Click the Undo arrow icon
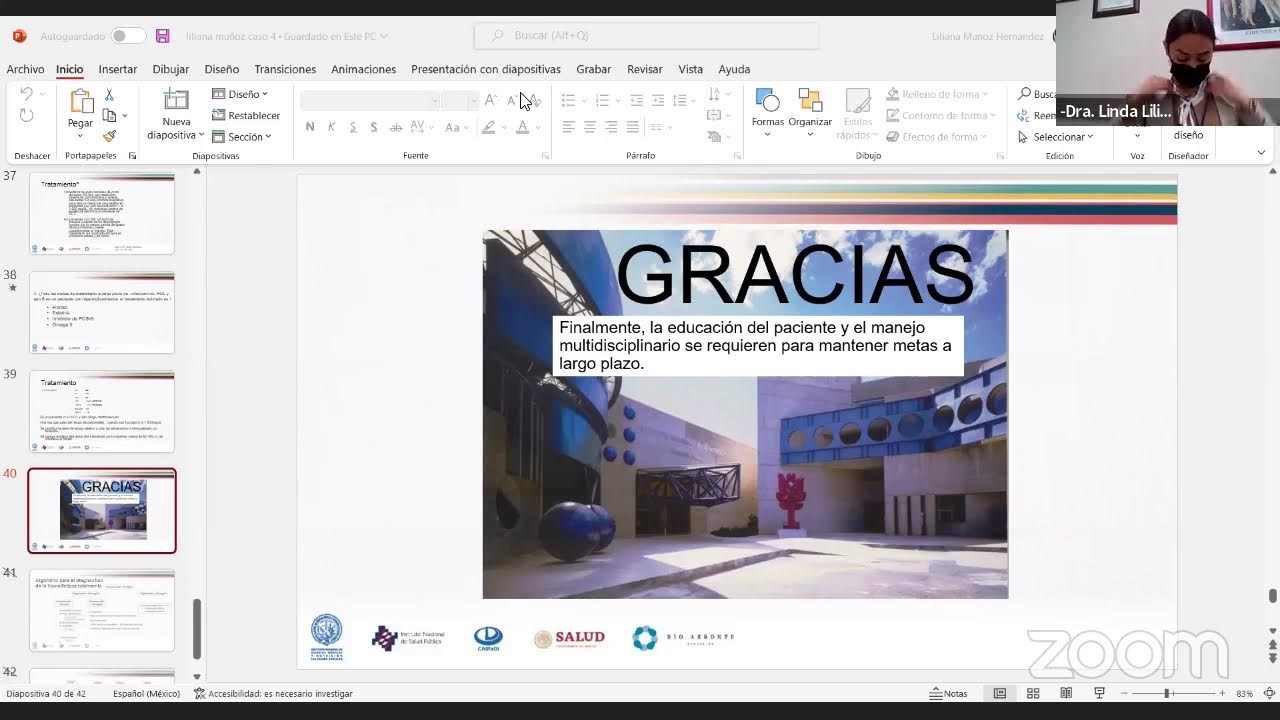This screenshot has height=720, width=1280. 27,94
